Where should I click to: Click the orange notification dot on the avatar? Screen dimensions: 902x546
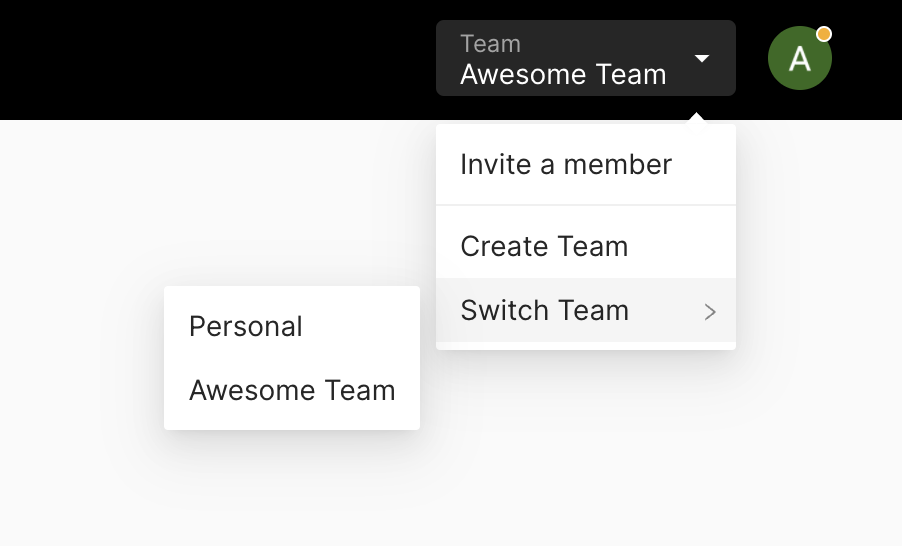pyautogui.click(x=824, y=34)
